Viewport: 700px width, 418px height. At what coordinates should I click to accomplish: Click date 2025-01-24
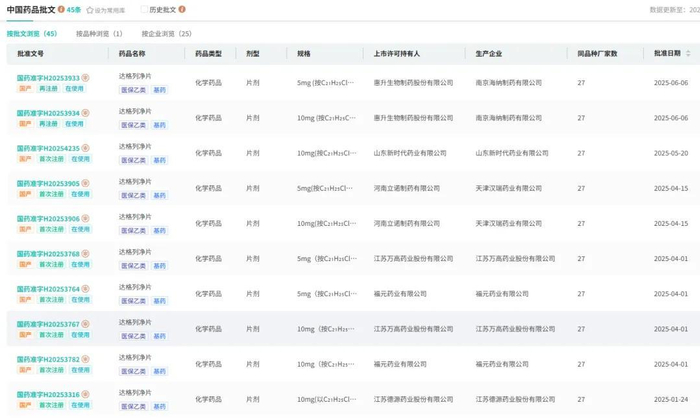tap(671, 399)
